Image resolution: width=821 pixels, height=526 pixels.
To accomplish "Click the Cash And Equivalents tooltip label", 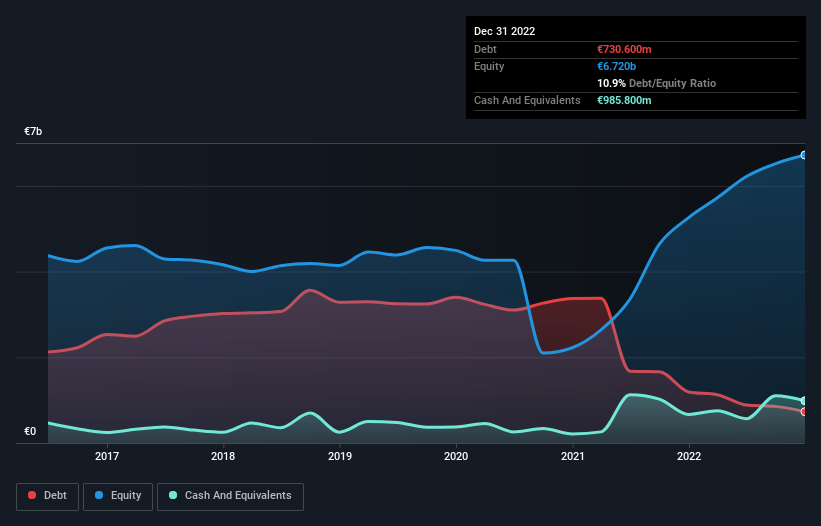I will pyautogui.click(x=527, y=100).
